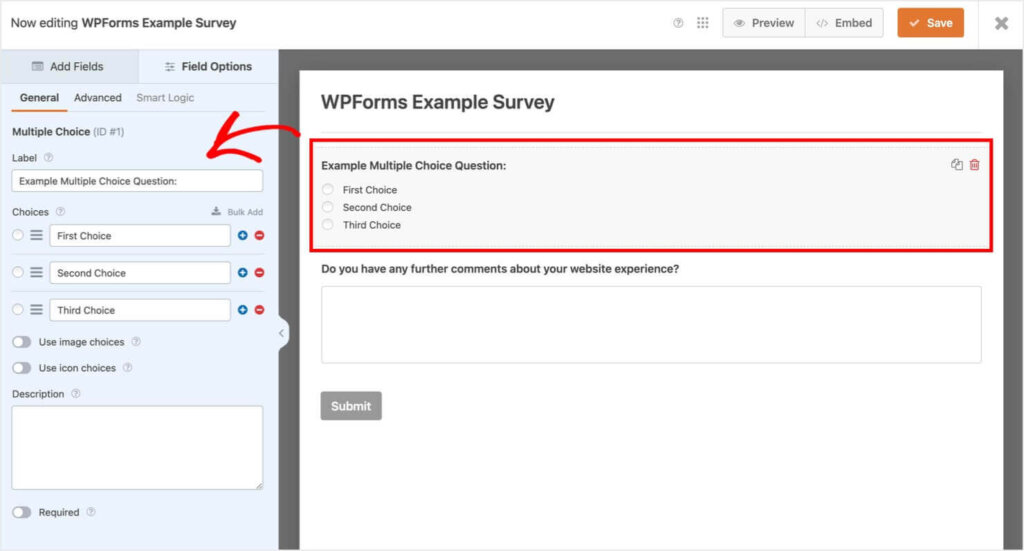Open the Advanced sub-tab
Image resolution: width=1024 pixels, height=551 pixels.
coord(97,98)
